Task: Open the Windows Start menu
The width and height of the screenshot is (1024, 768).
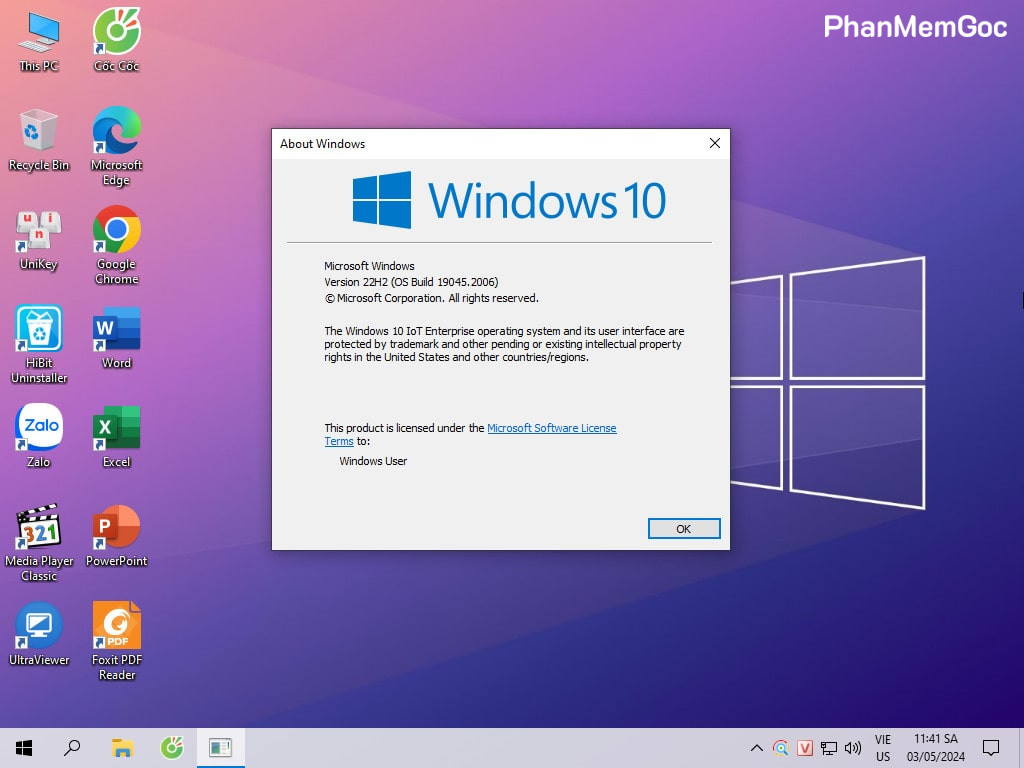Action: 23,747
